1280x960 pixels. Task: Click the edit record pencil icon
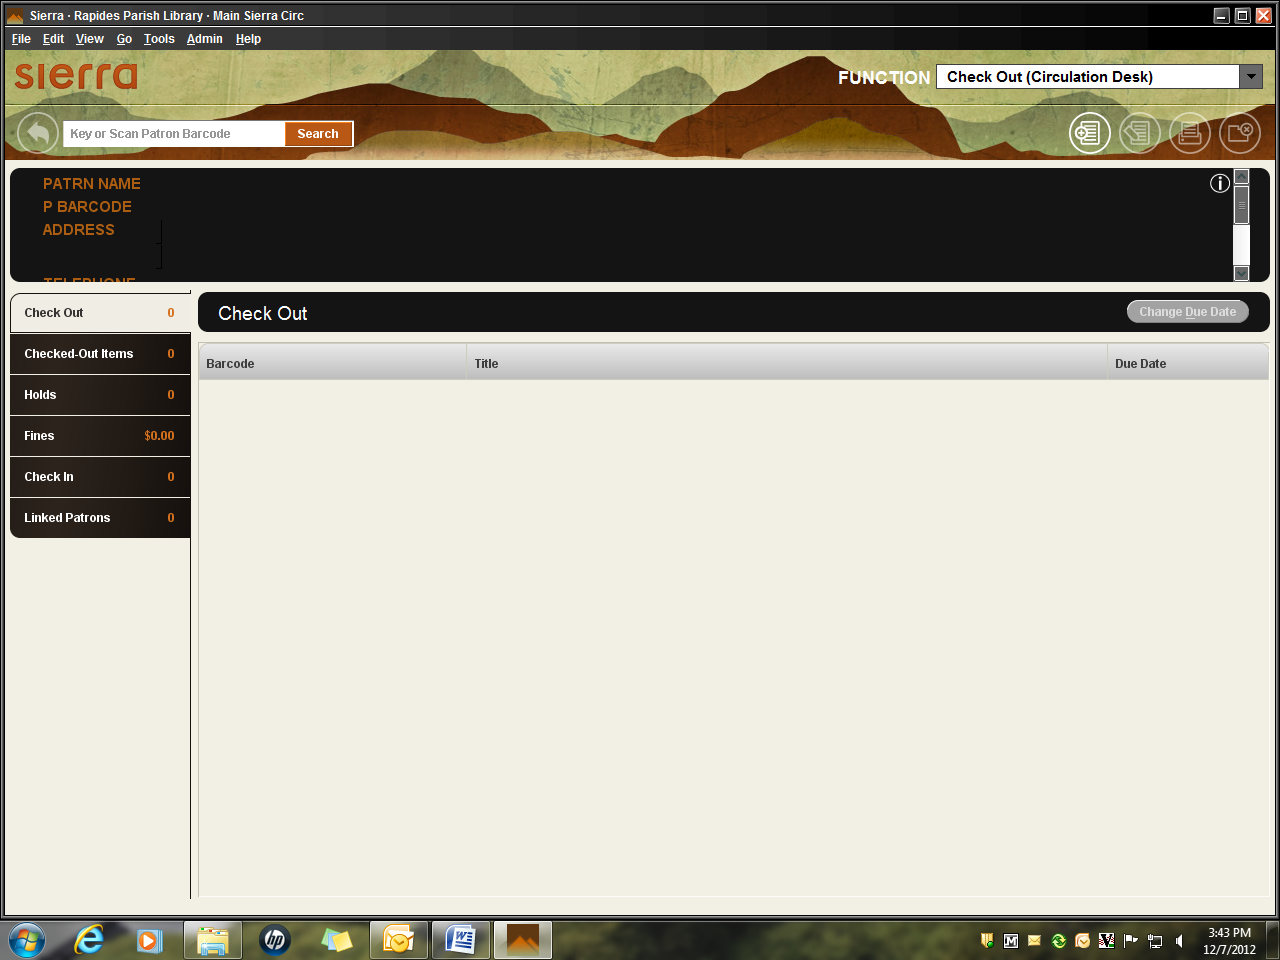coord(1139,133)
